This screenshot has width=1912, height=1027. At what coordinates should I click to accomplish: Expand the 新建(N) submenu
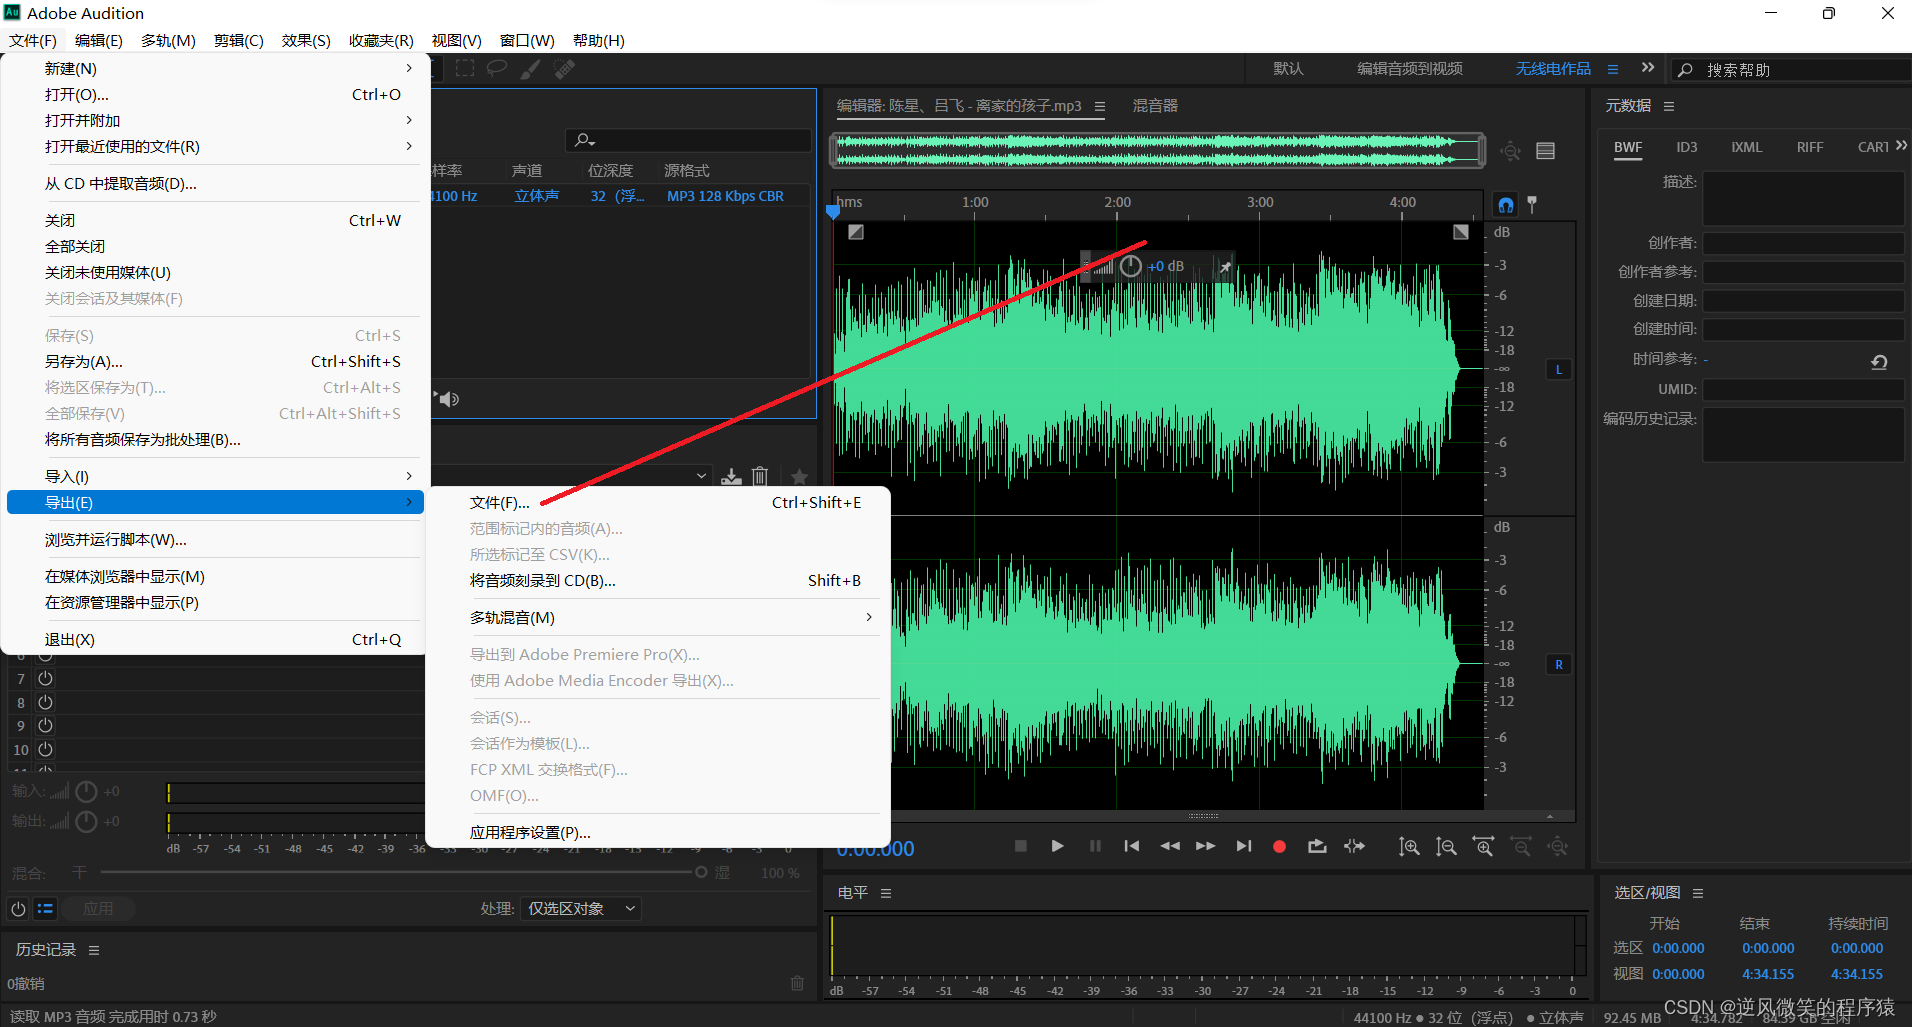pyautogui.click(x=409, y=68)
